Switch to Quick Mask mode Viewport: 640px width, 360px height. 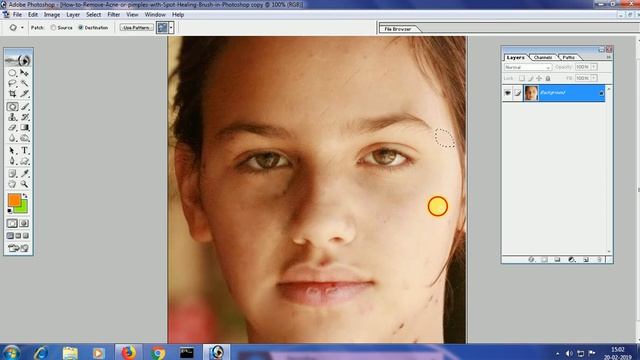[24, 223]
